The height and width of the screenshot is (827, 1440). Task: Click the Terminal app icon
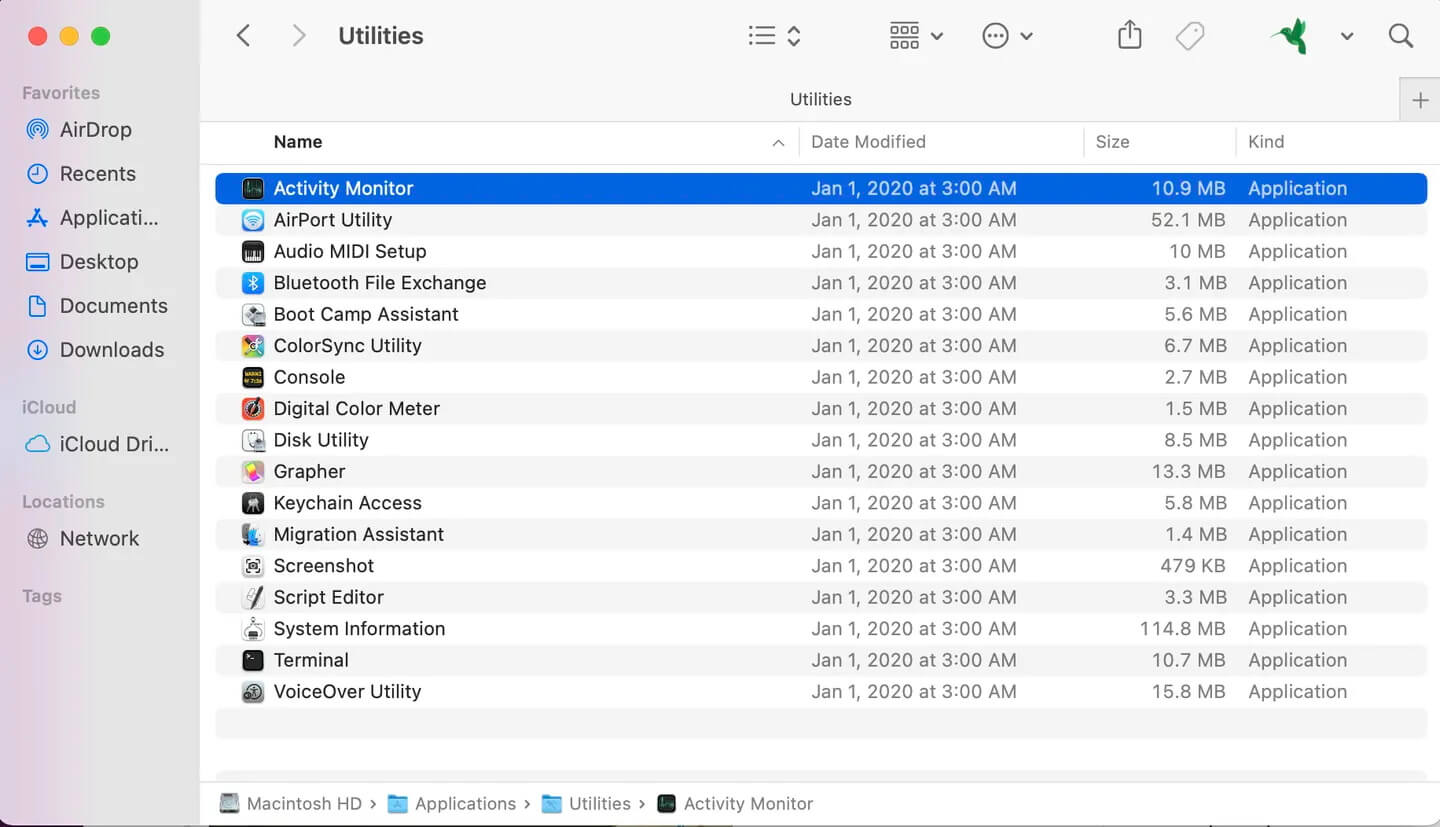pos(253,660)
